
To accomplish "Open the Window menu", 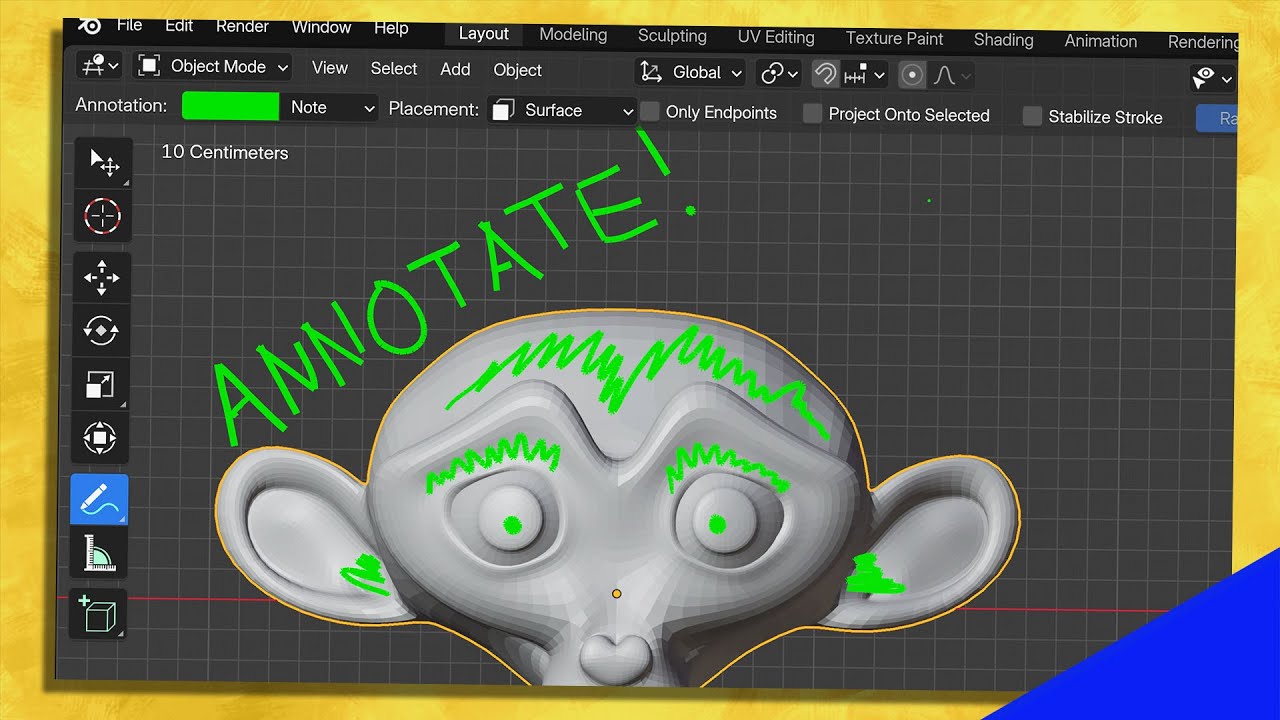I will [x=321, y=28].
